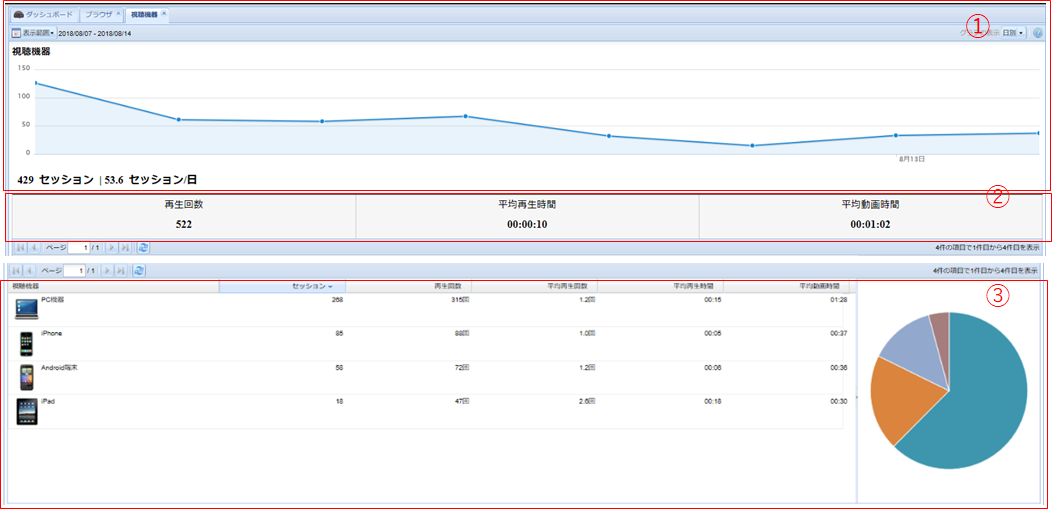Click the 72回 cell in the Android row
This screenshot has width=1052, height=509.
pyautogui.click(x=462, y=367)
